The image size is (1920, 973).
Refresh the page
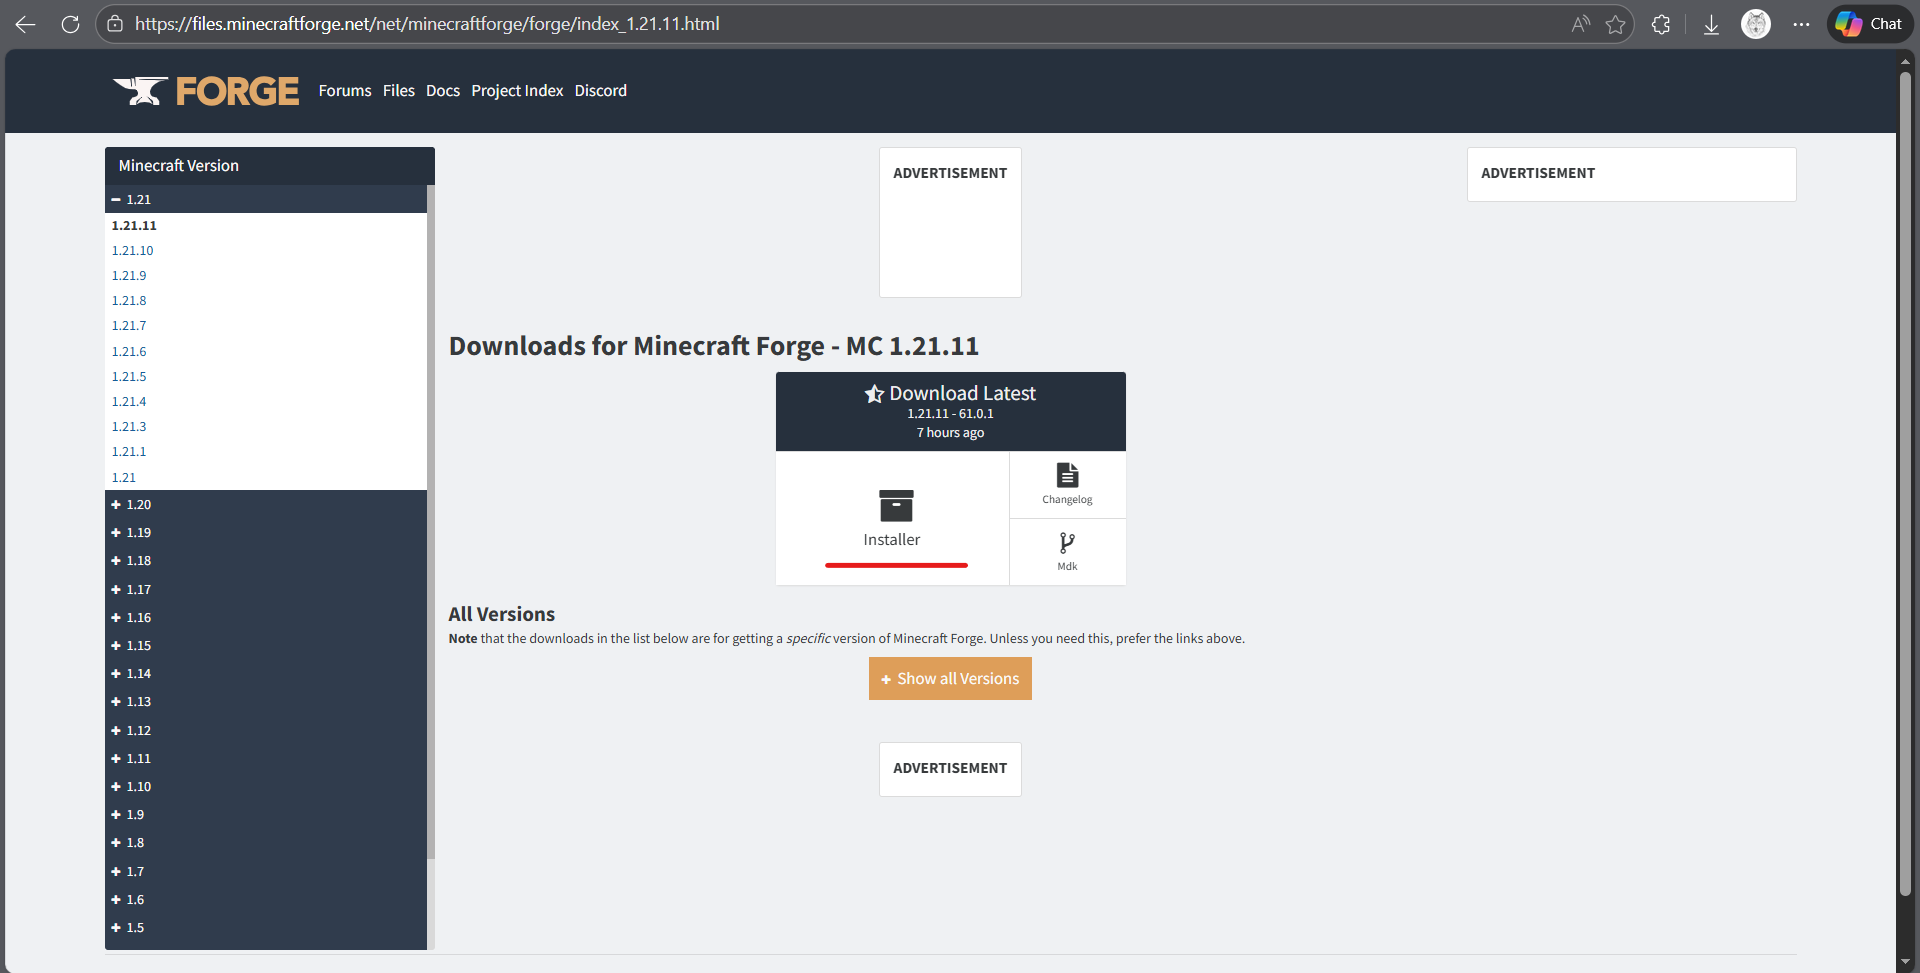[x=70, y=24]
